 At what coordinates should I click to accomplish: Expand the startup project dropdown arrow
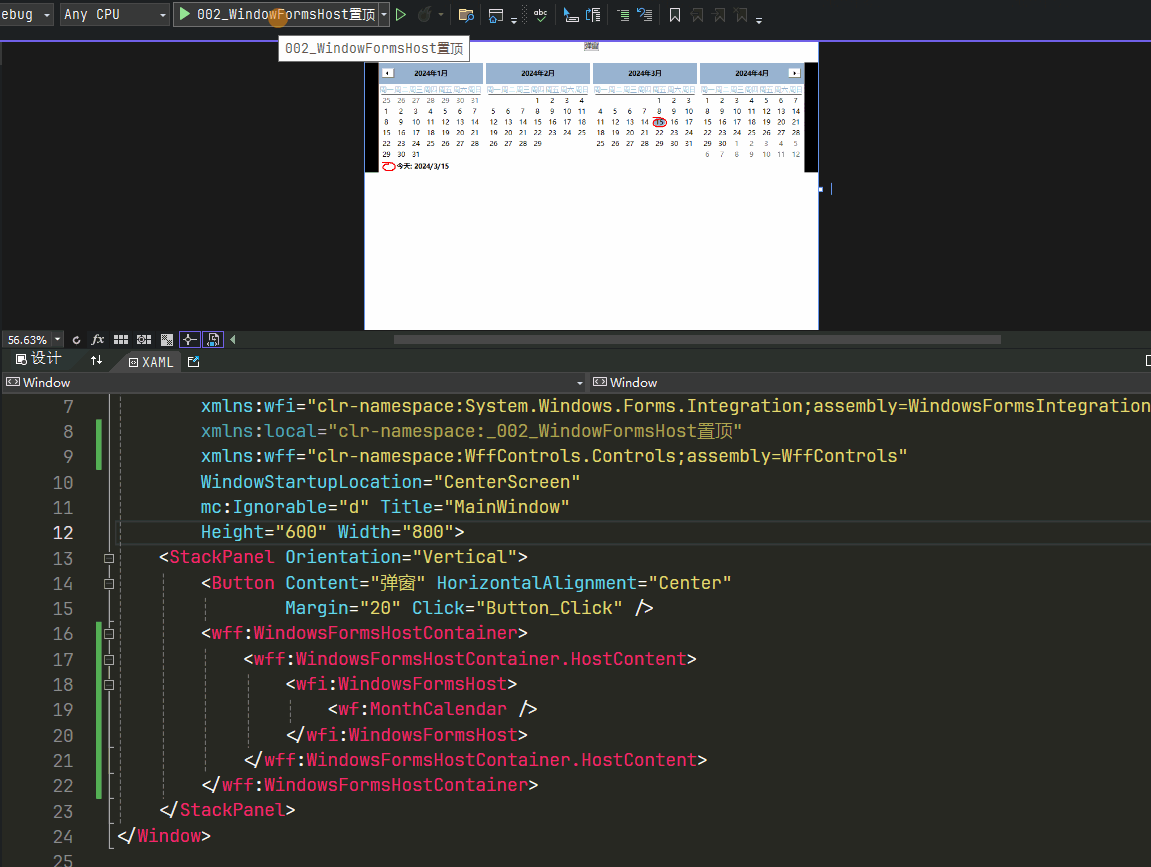385,14
